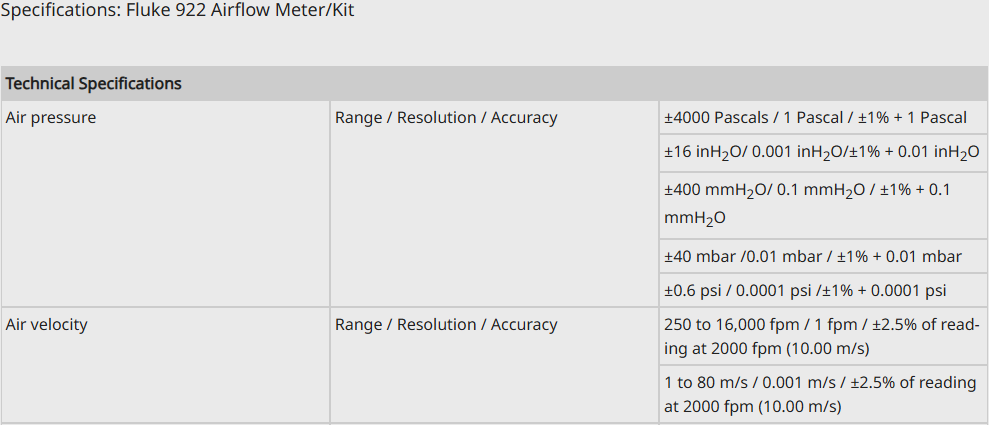The height and width of the screenshot is (425, 989).
Task: Click Range / Resolution / Accuracy beside Air pressure
Action: [446, 118]
